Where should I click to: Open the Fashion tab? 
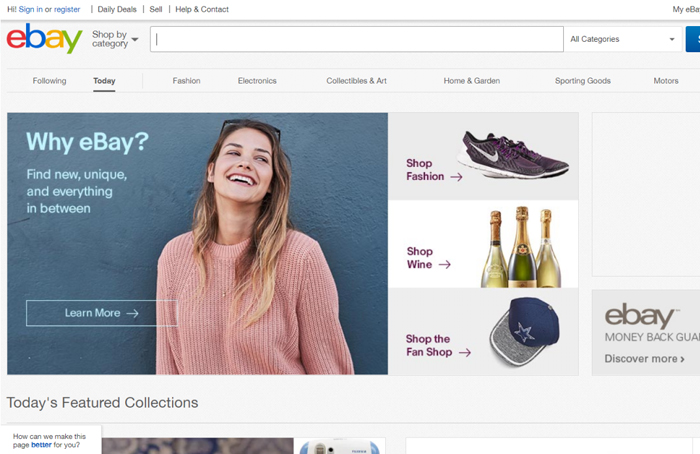point(186,81)
